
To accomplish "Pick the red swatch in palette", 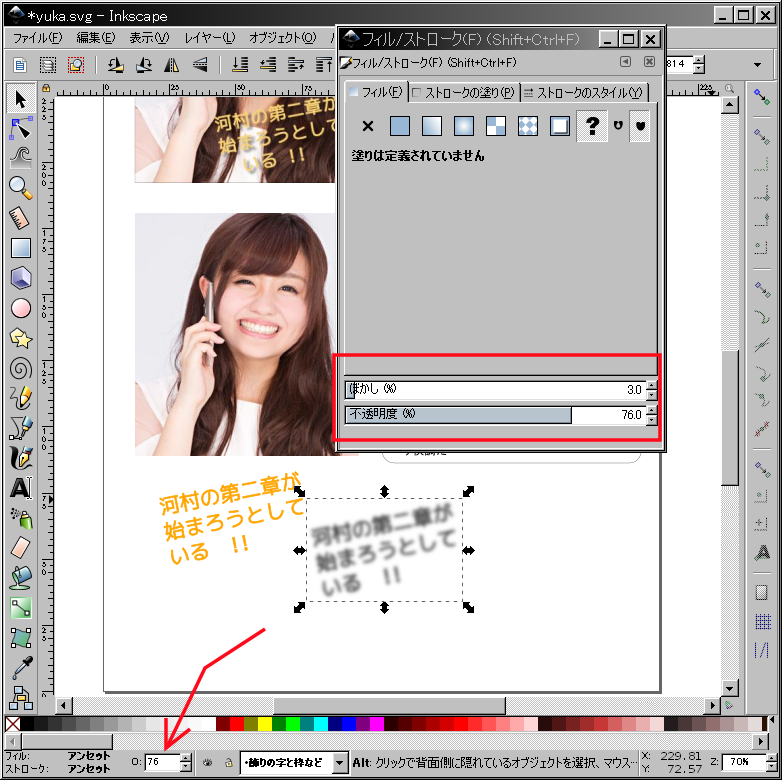I will point(236,723).
